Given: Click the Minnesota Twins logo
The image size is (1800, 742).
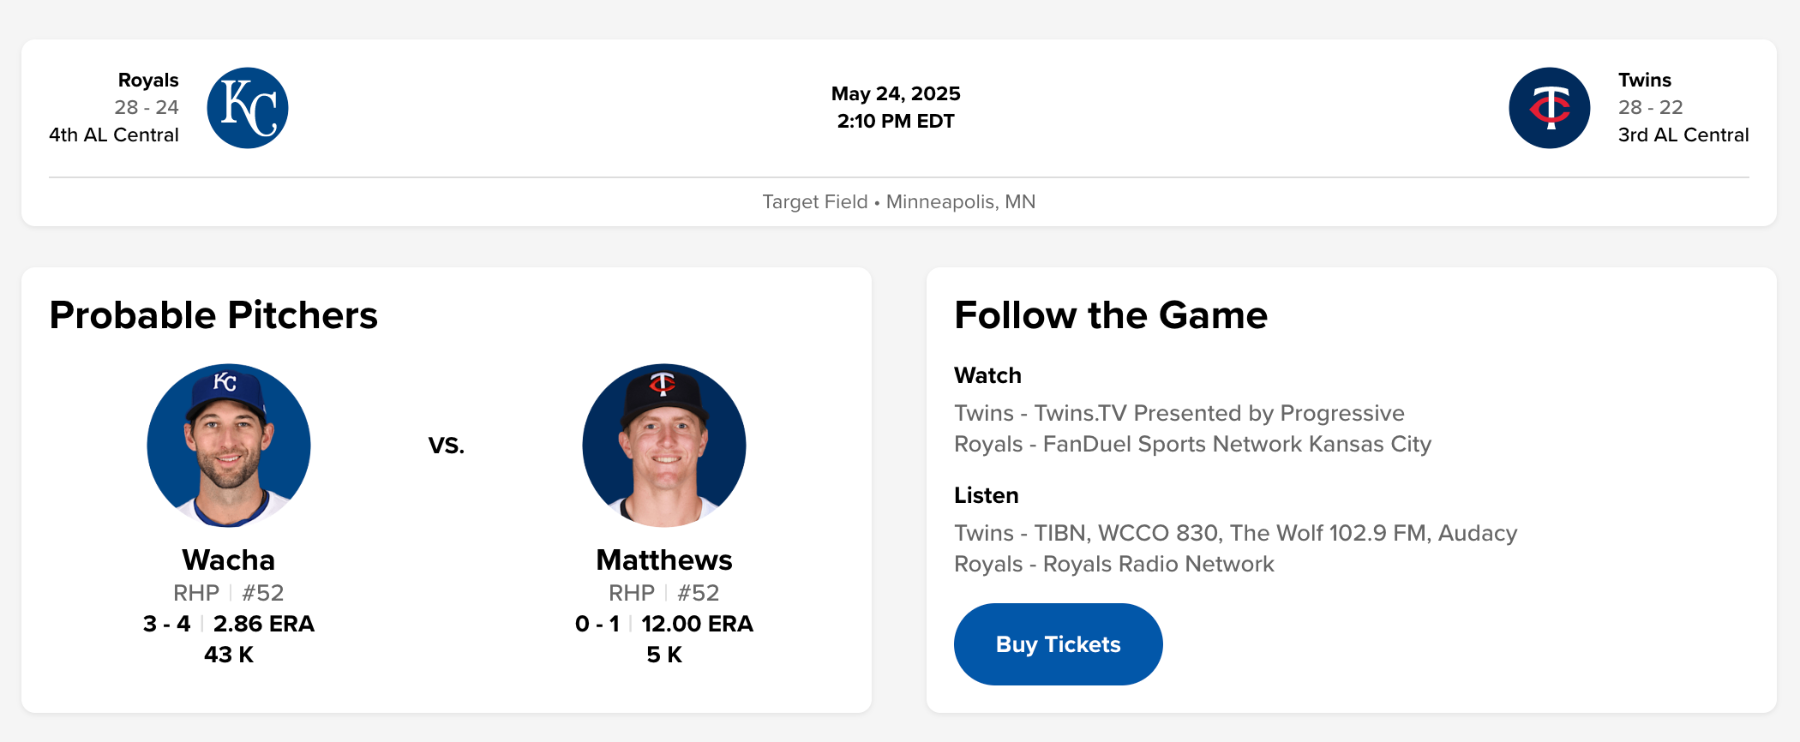Looking at the screenshot, I should pos(1549,108).
